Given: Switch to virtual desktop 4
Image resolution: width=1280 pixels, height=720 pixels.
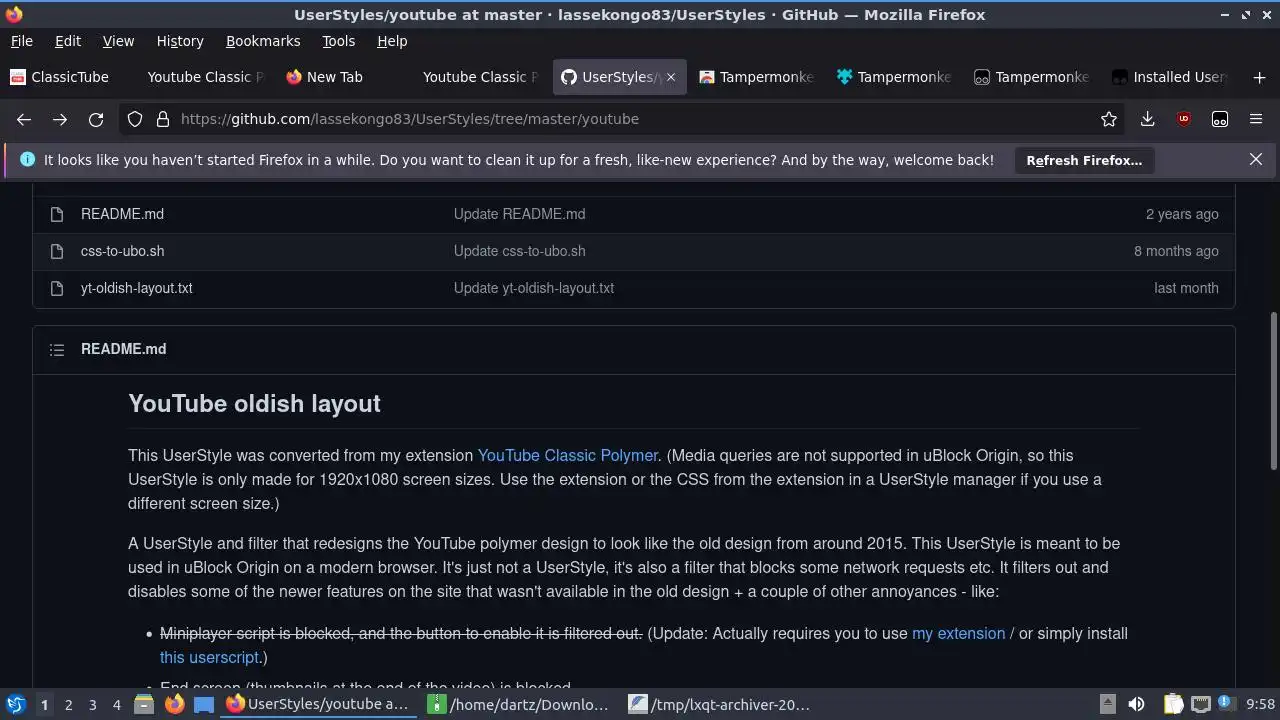Looking at the screenshot, I should coord(116,704).
